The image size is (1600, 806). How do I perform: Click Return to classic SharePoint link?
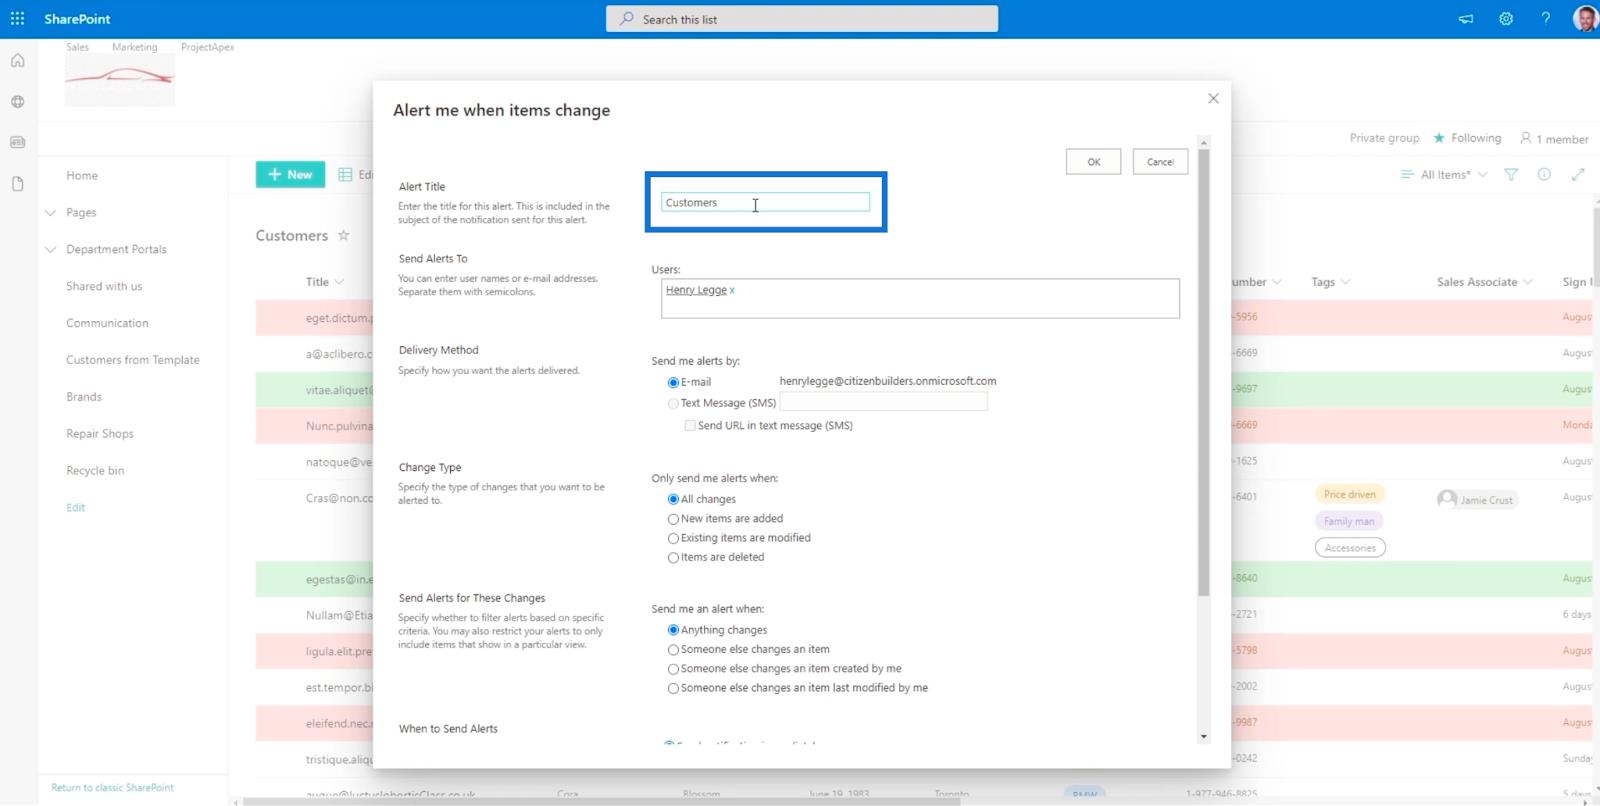click(x=112, y=788)
